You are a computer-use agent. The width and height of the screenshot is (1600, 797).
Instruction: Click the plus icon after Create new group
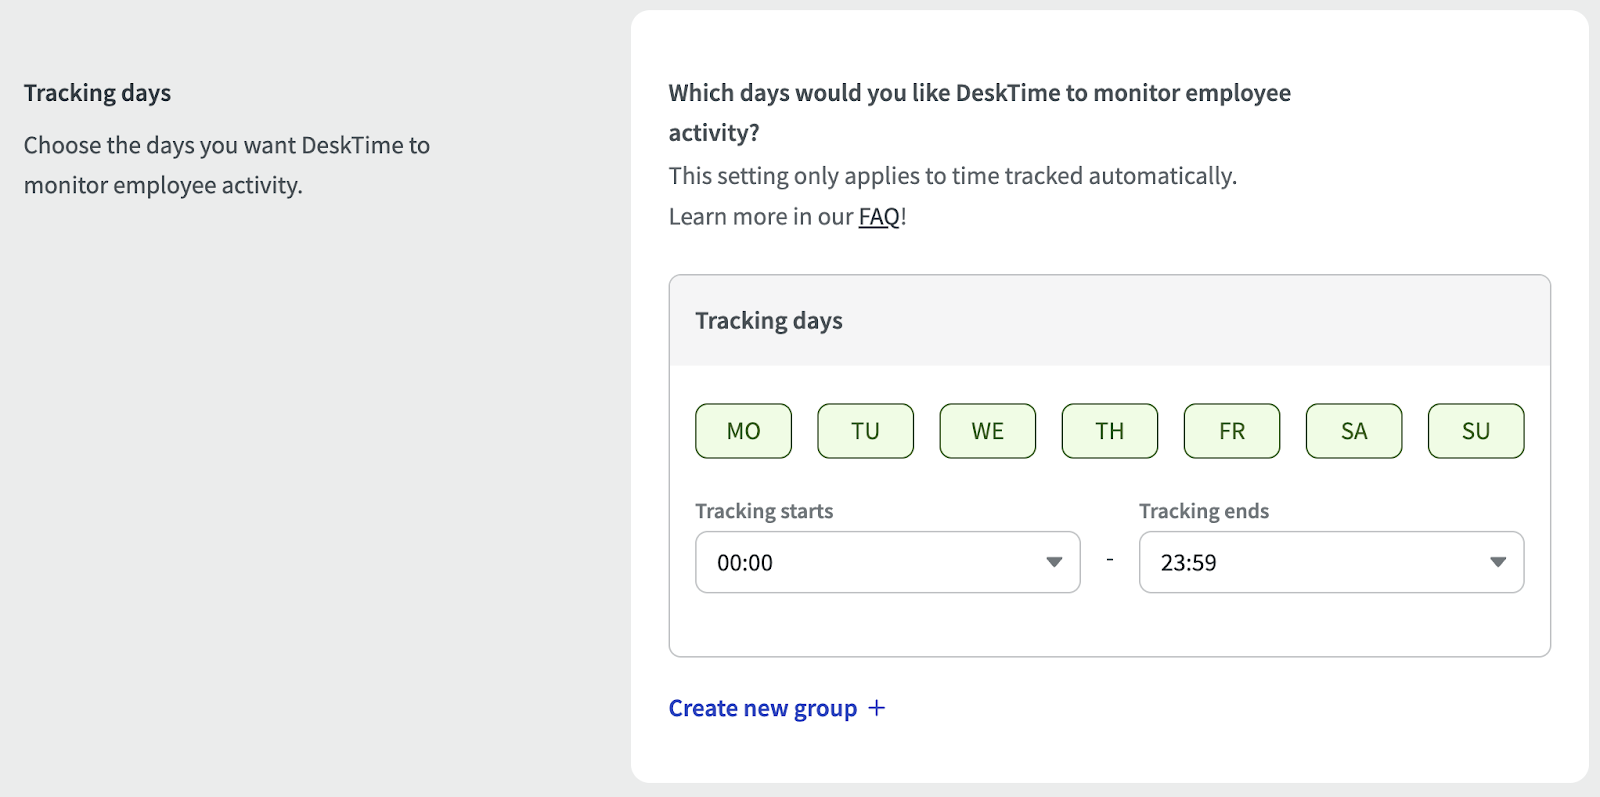[x=877, y=708]
